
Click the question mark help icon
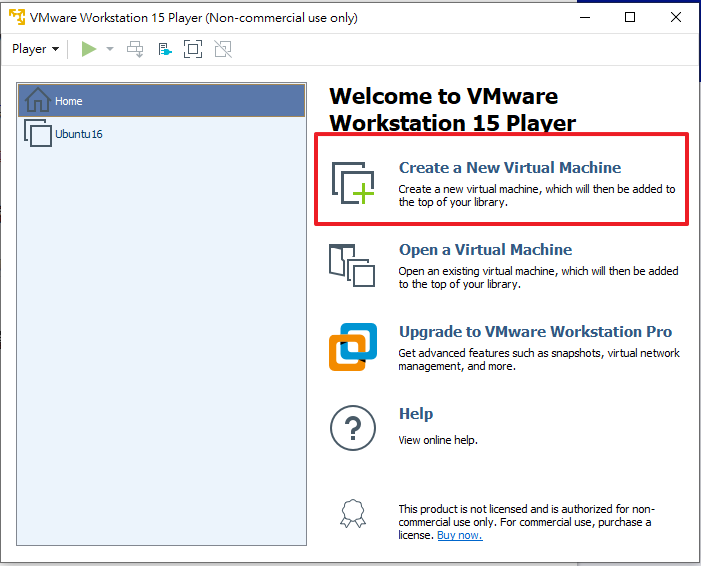point(353,428)
